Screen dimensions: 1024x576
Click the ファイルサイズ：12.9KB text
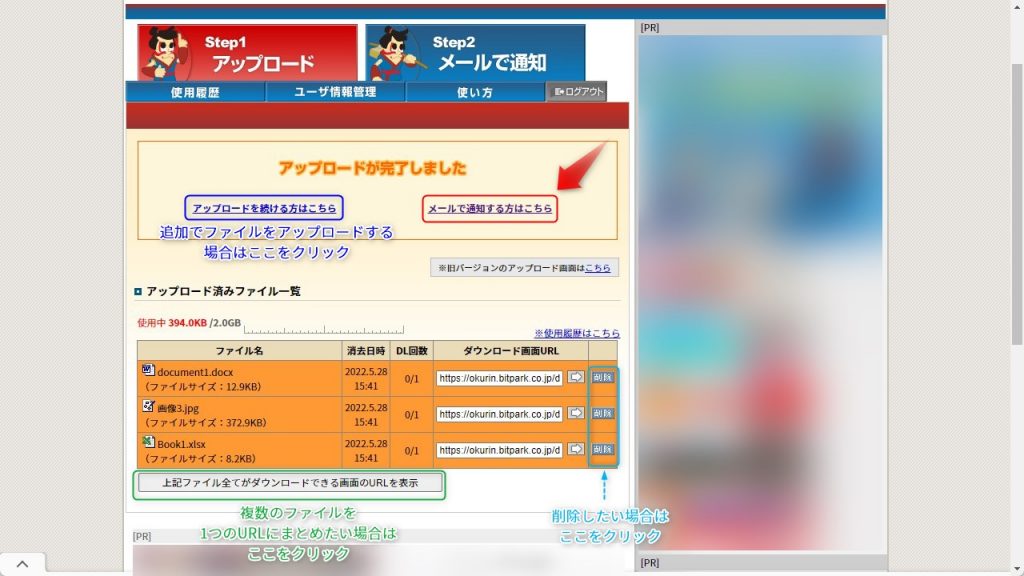[x=202, y=387]
